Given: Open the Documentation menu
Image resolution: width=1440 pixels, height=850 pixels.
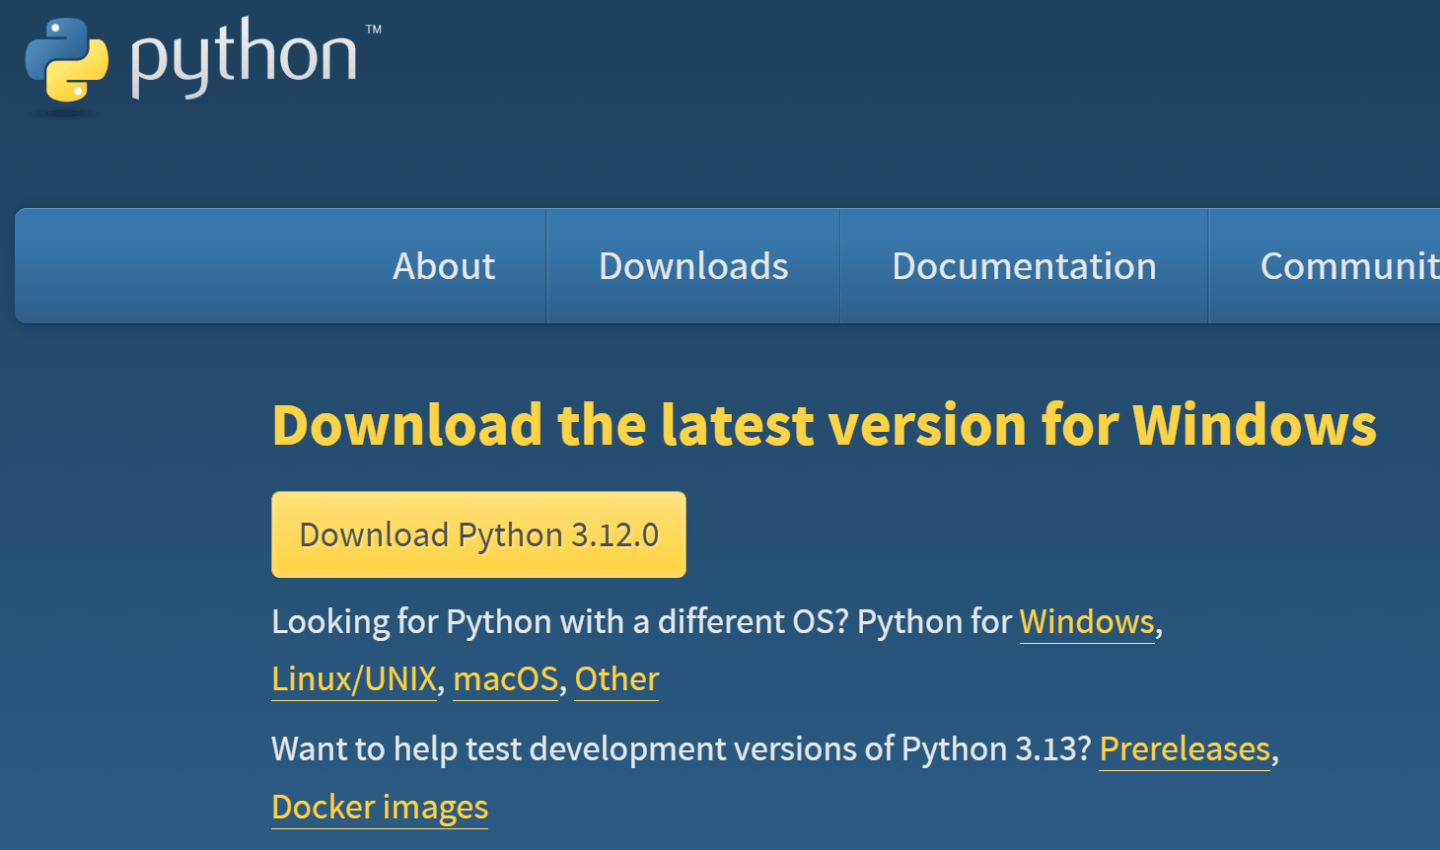Looking at the screenshot, I should click(x=1024, y=266).
